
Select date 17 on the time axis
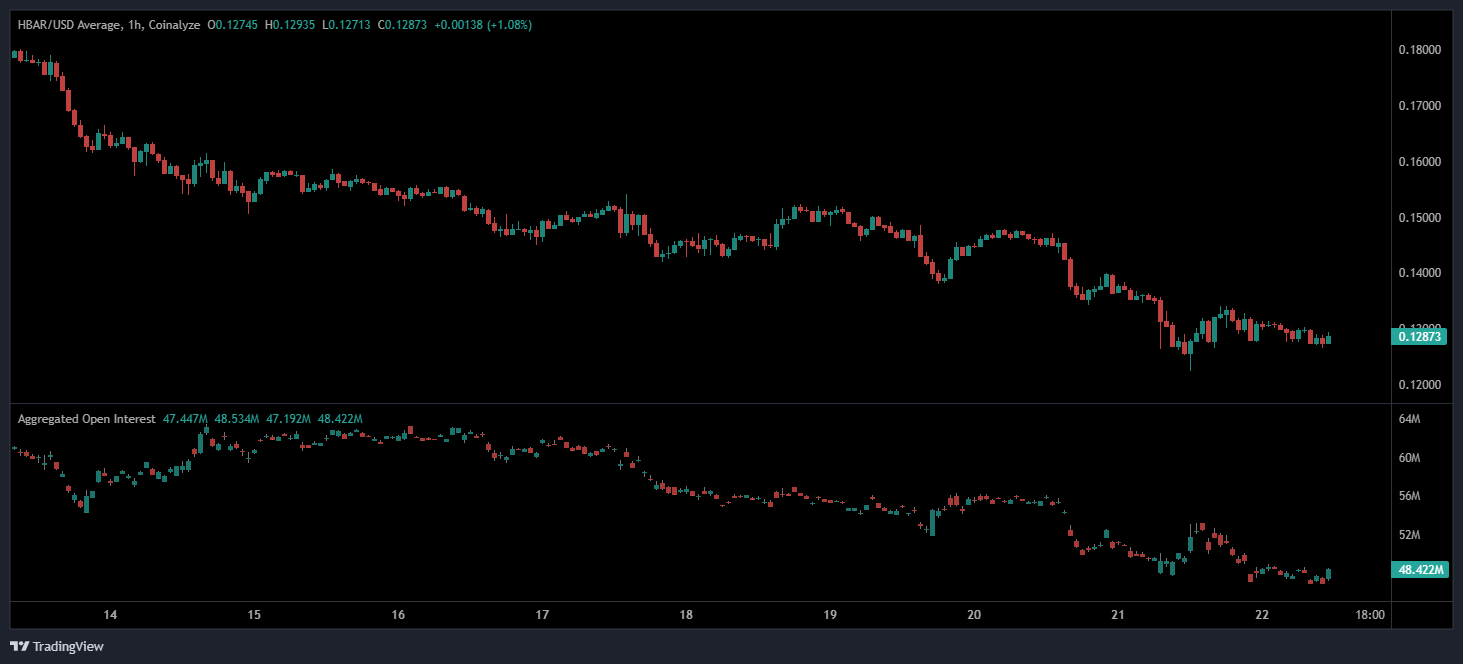[542, 615]
